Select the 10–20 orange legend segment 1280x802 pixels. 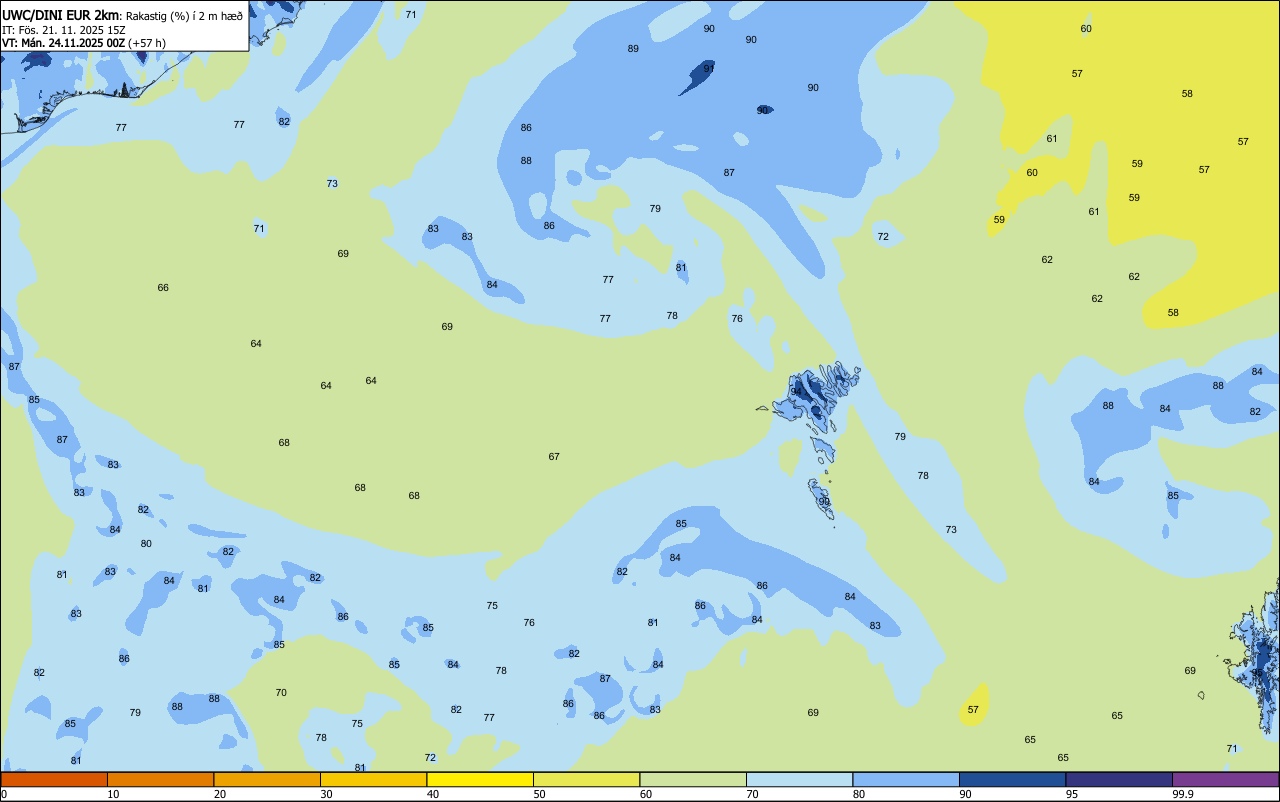click(160, 779)
